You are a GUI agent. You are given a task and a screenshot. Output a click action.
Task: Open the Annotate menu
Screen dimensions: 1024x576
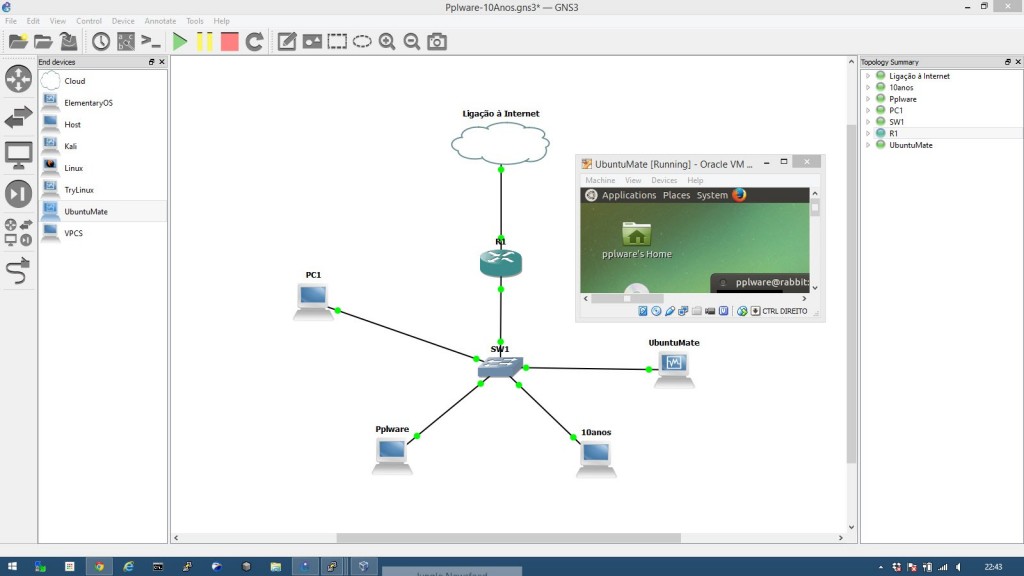coord(160,21)
